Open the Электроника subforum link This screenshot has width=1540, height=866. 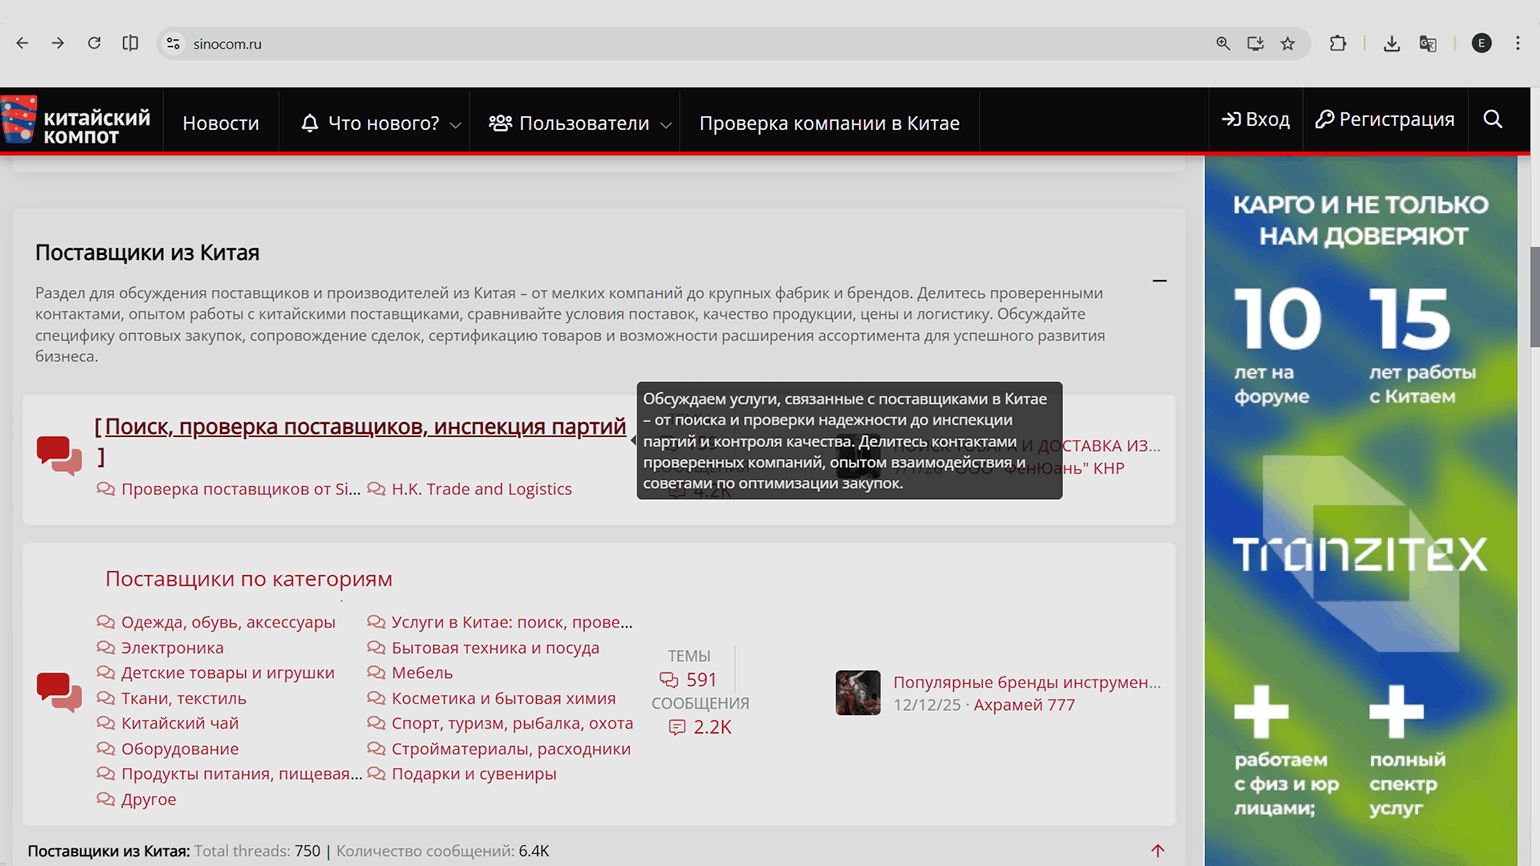tap(172, 648)
